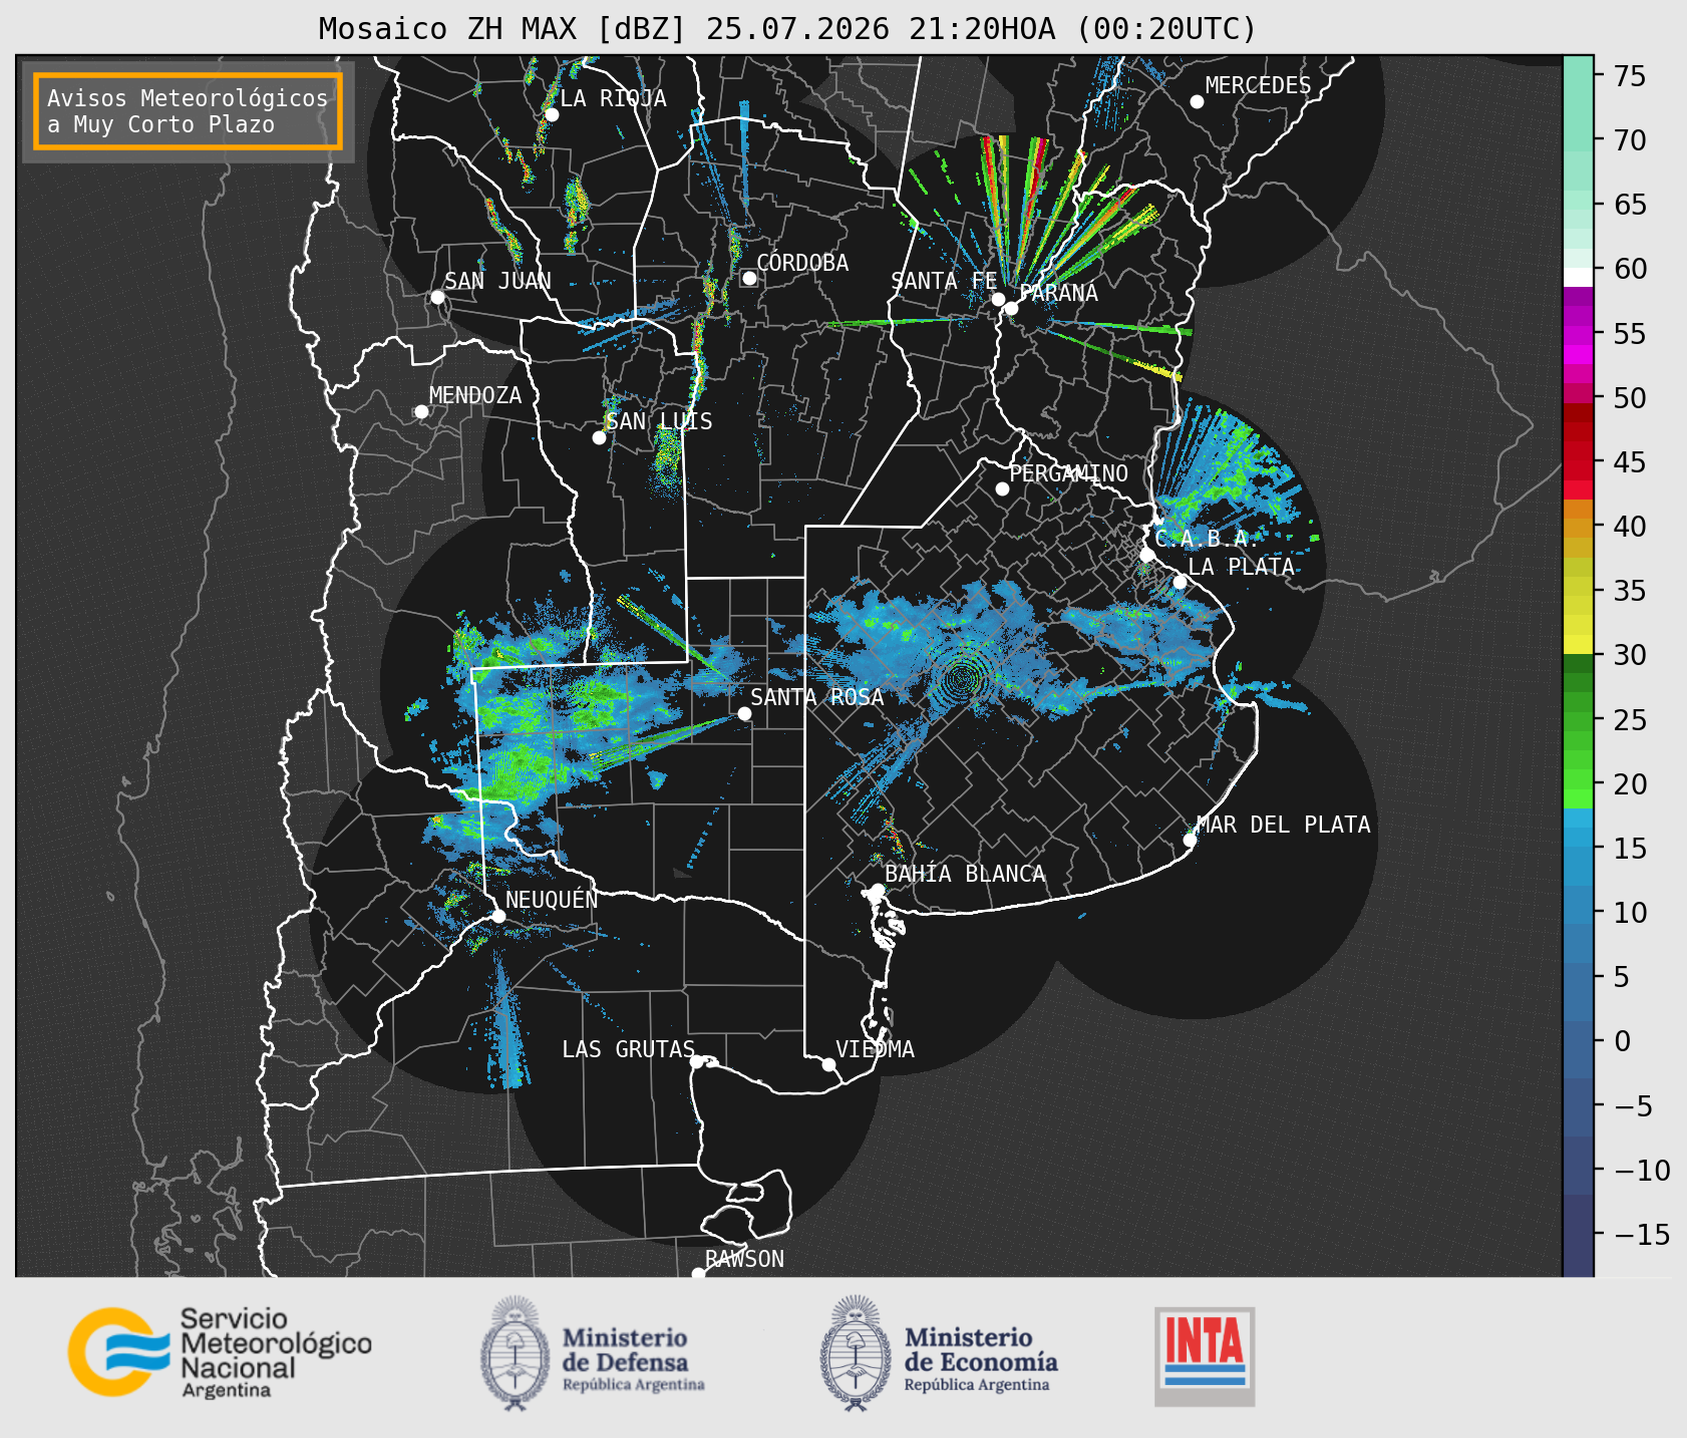This screenshot has width=1687, height=1438.
Task: Click the La Rioja city label
Action: [x=613, y=98]
